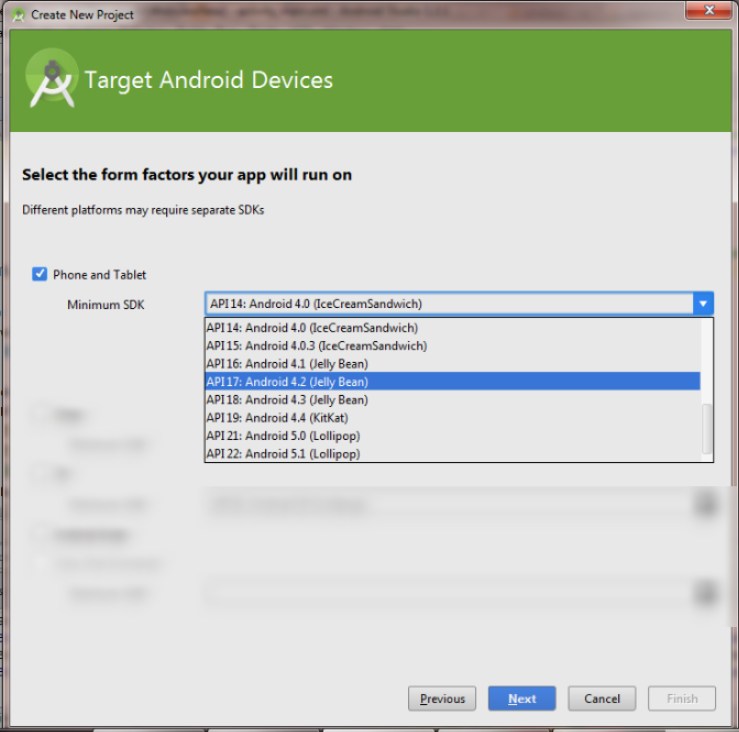Open the Minimum SDK dropdown arrow
This screenshot has height=732, width=739.
click(703, 304)
